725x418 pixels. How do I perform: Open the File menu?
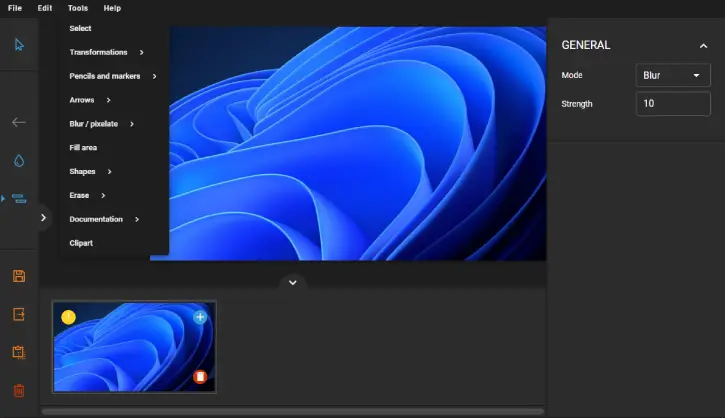[x=15, y=8]
